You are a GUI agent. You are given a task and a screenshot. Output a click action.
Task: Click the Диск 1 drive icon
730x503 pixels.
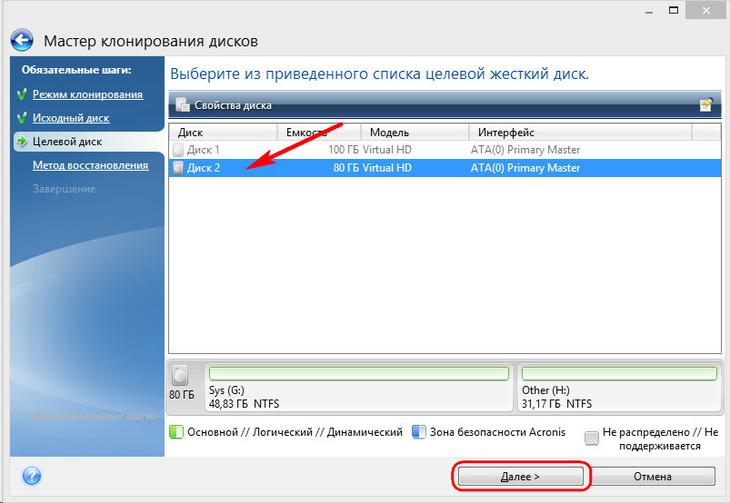[178, 150]
